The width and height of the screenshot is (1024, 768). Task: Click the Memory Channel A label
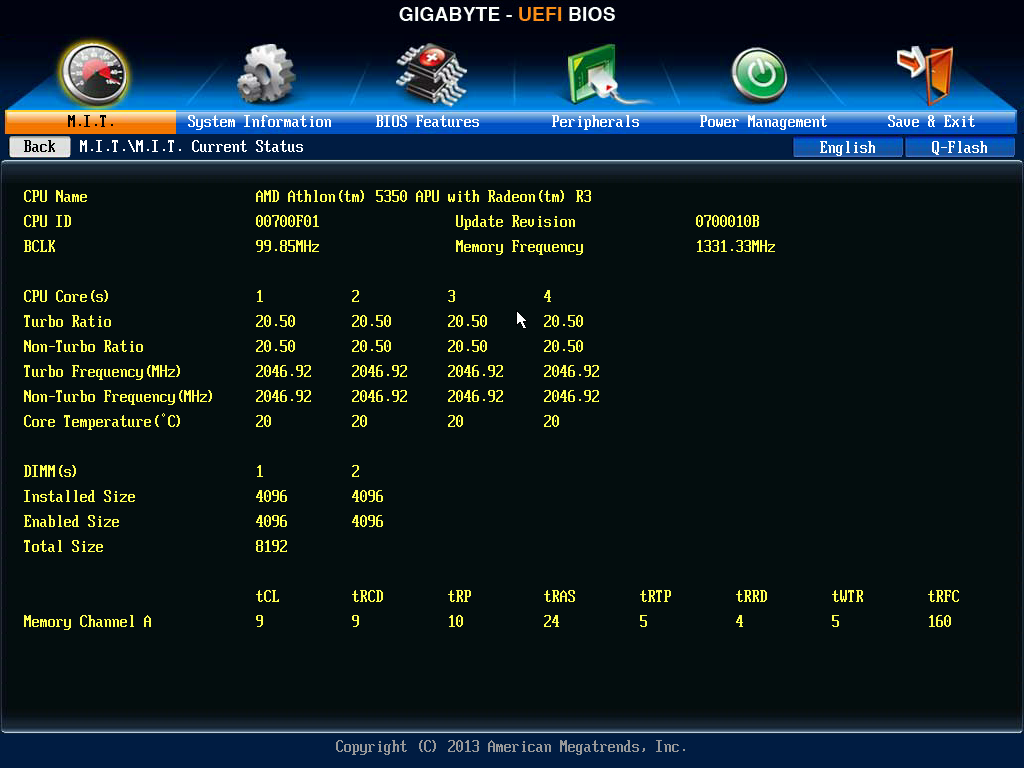(88, 621)
